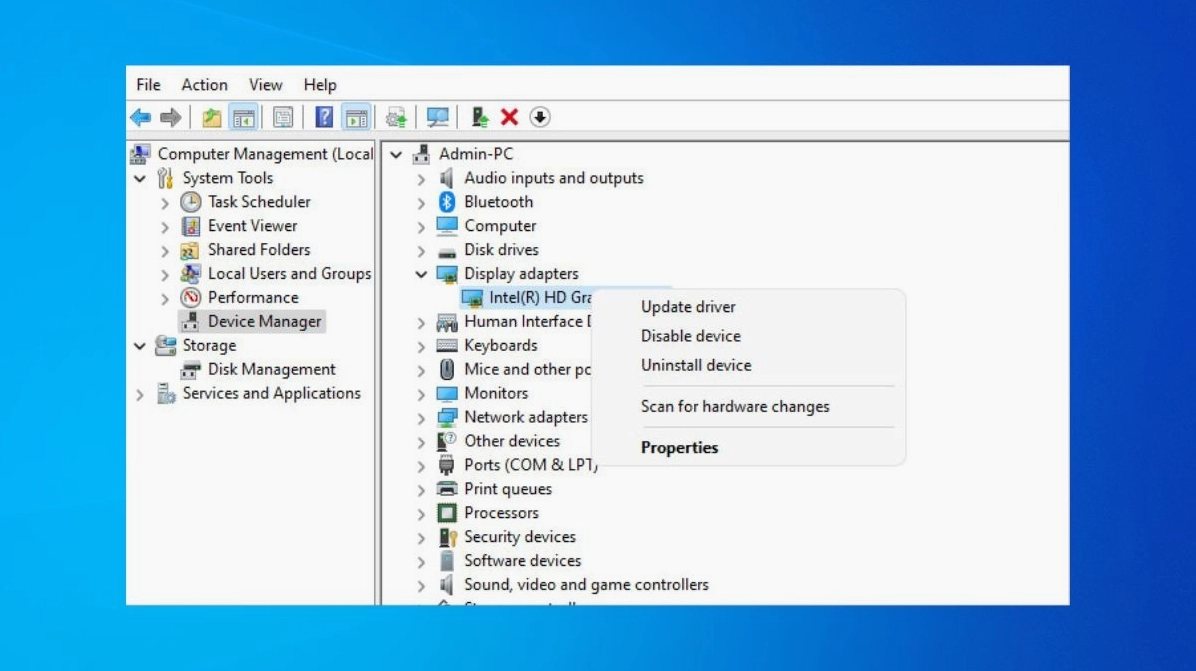Viewport: 1196px width, 671px height.
Task: Expand the Keyboards category chevron
Action: pos(421,345)
